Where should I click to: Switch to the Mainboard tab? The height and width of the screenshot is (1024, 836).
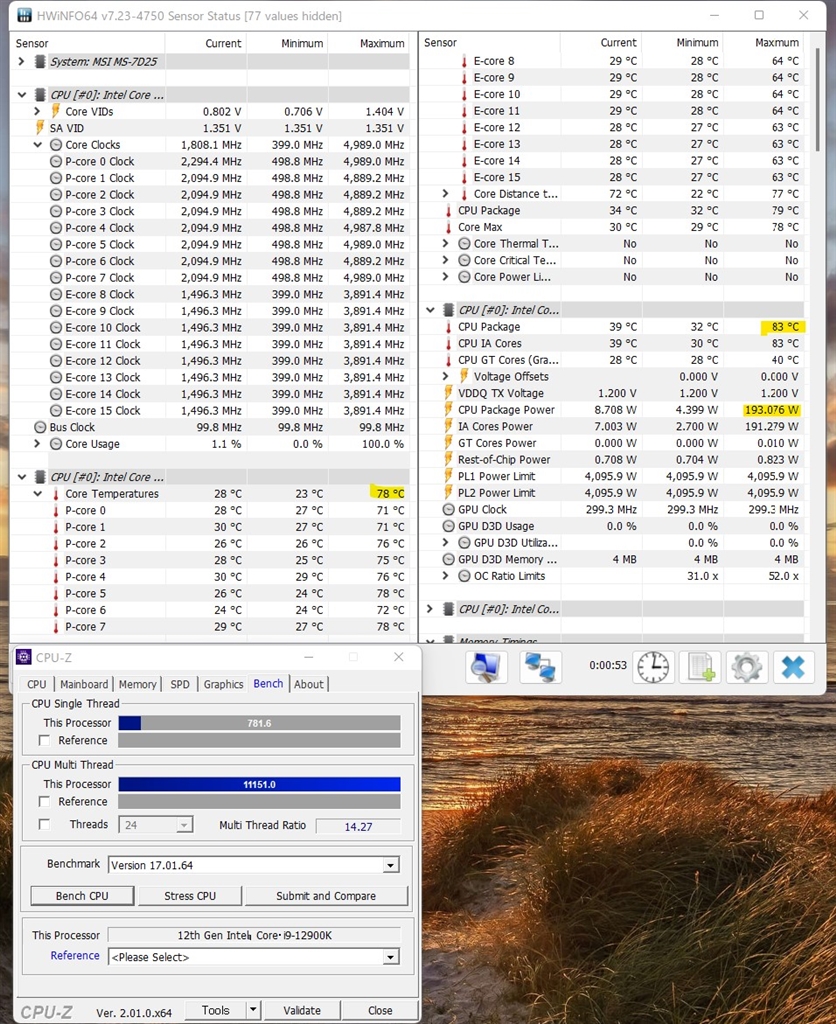click(x=84, y=684)
